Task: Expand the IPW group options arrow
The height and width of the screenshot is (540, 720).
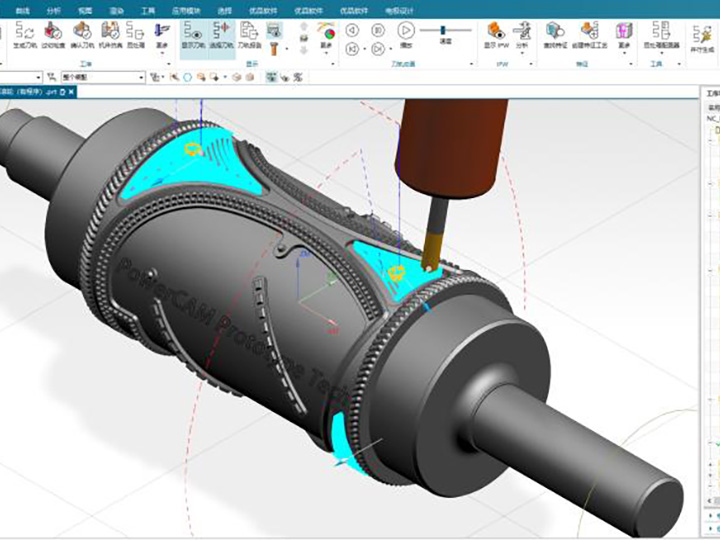Action: coord(532,64)
